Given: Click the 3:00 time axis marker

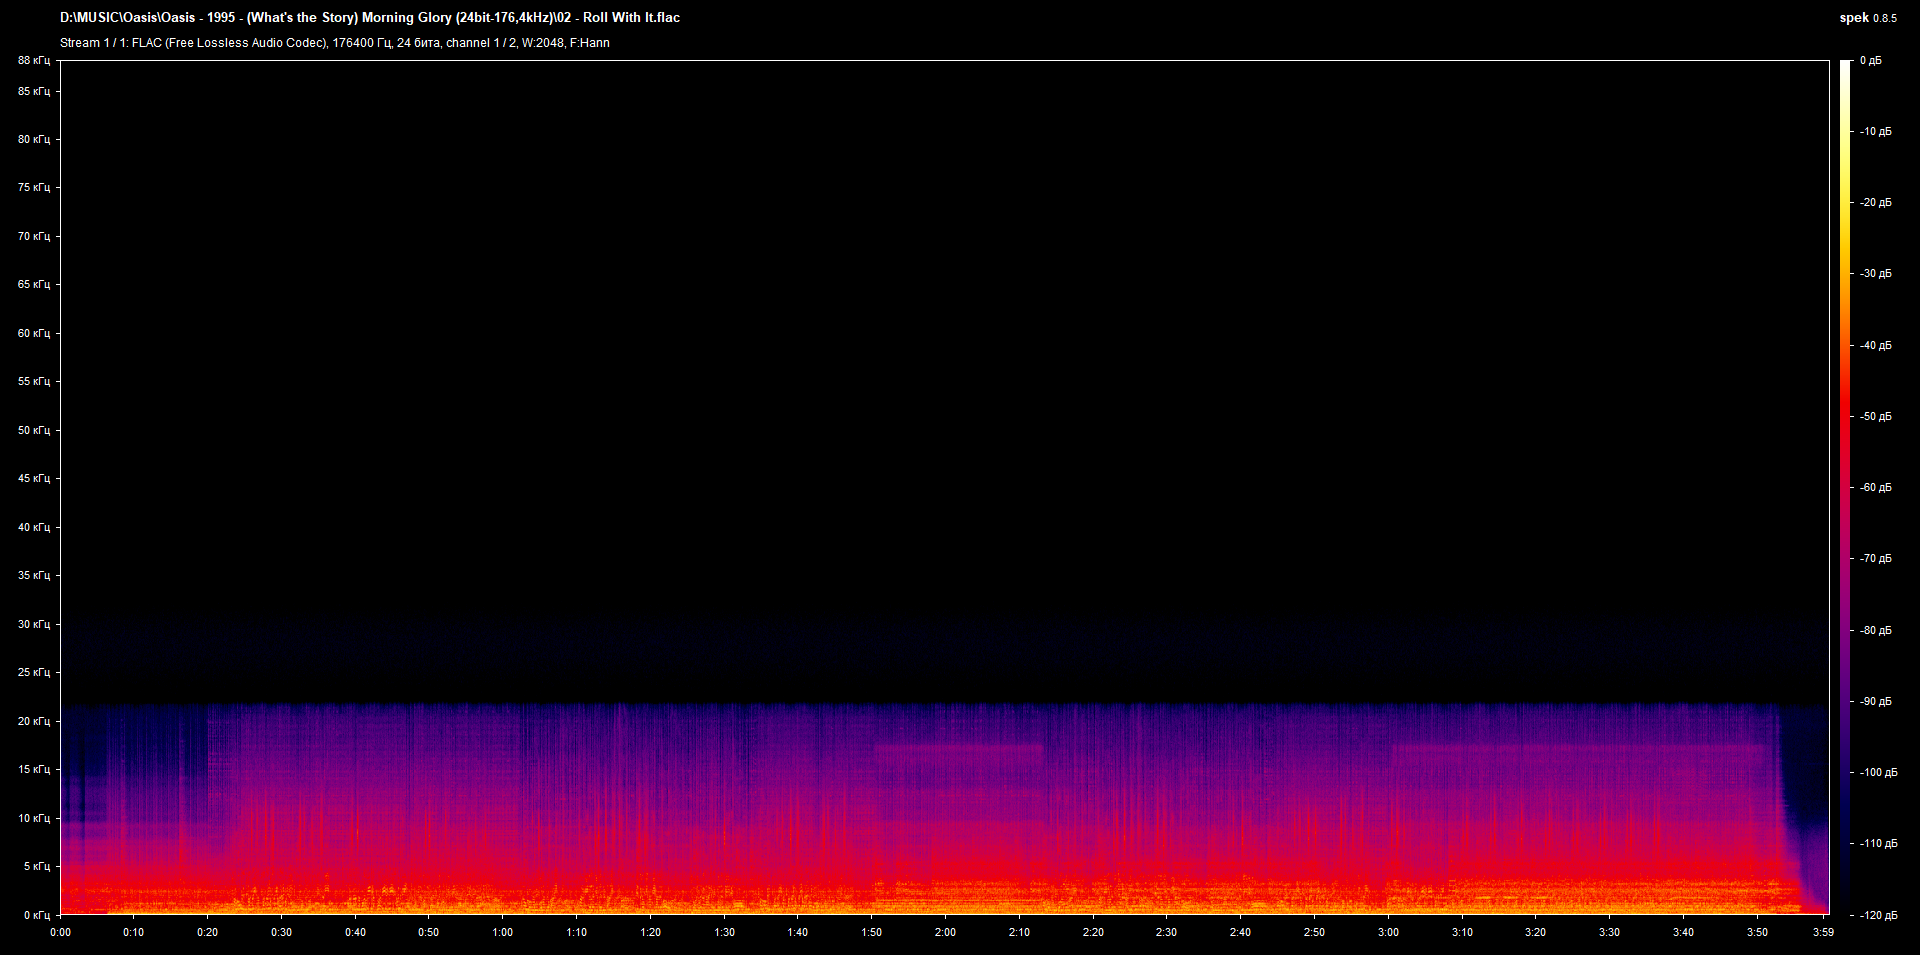Looking at the screenshot, I should pos(1388,932).
